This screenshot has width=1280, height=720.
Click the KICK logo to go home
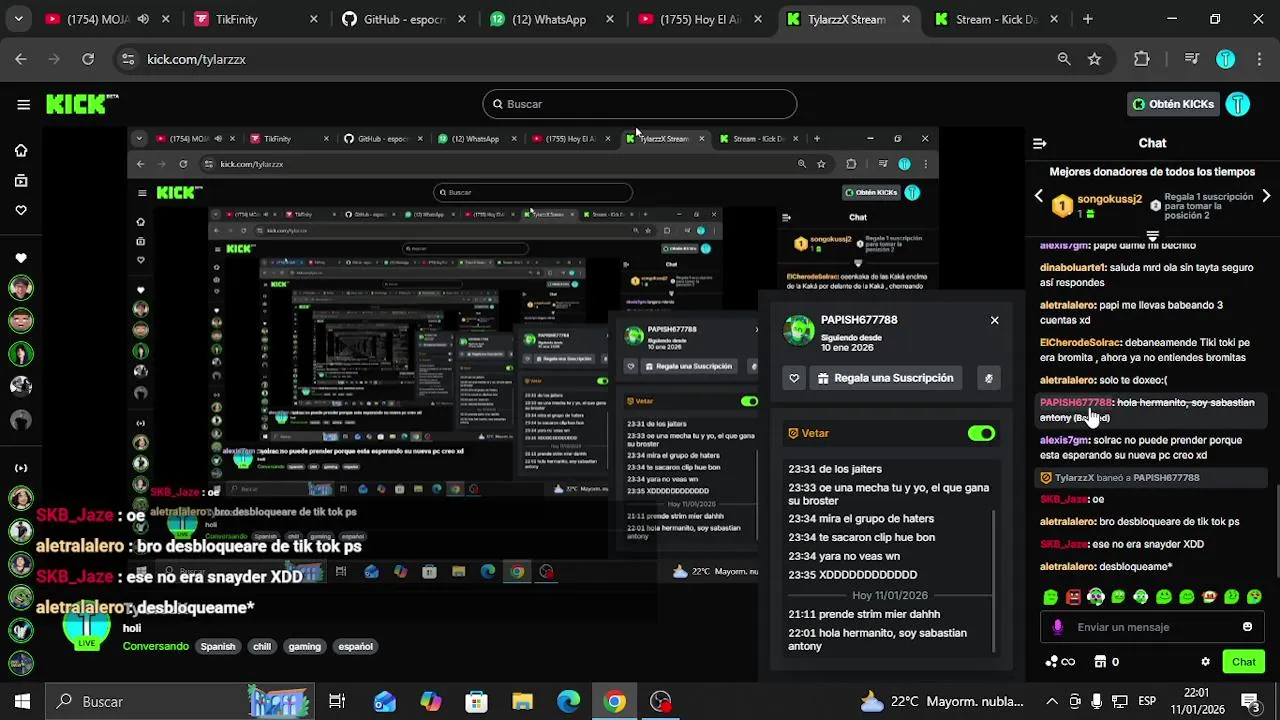82,104
